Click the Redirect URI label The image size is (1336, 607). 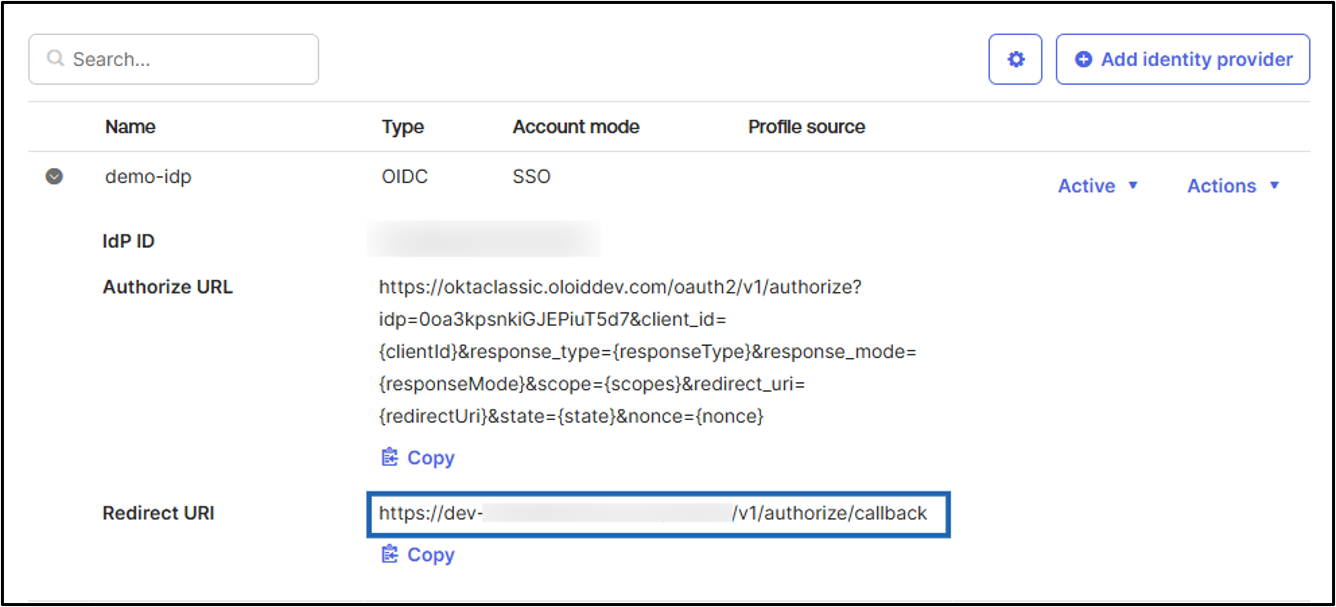159,514
